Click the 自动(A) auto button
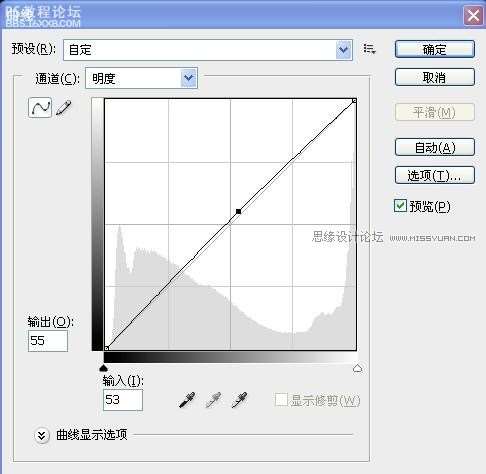The width and height of the screenshot is (486, 474). tap(435, 147)
